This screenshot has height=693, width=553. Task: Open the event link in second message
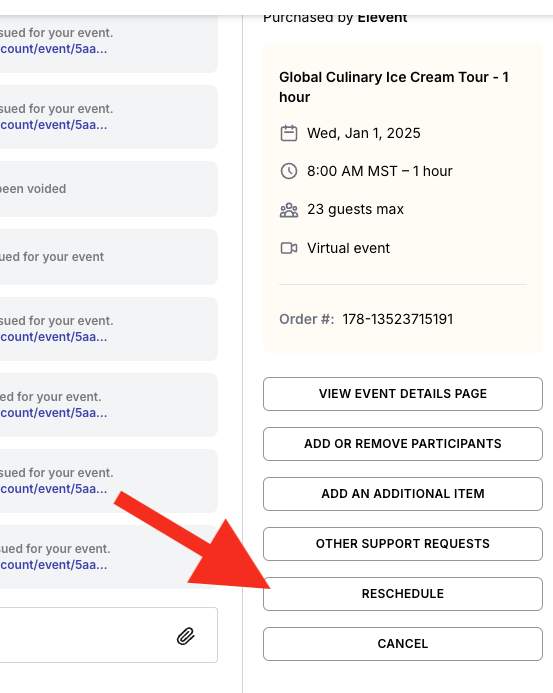(x=53, y=125)
